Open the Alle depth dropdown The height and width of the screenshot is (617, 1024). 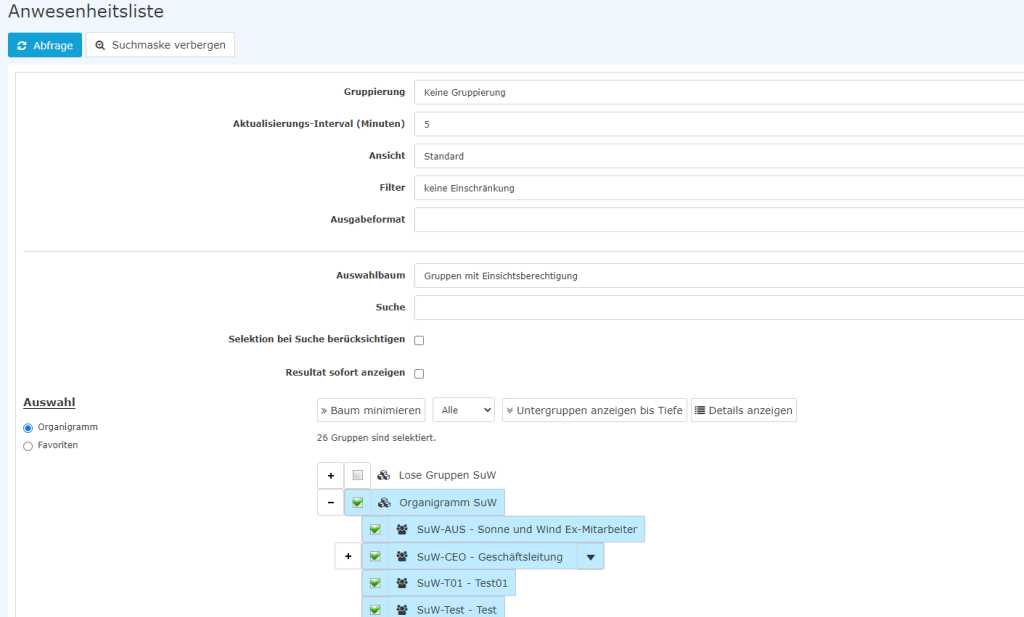pyautogui.click(x=464, y=410)
